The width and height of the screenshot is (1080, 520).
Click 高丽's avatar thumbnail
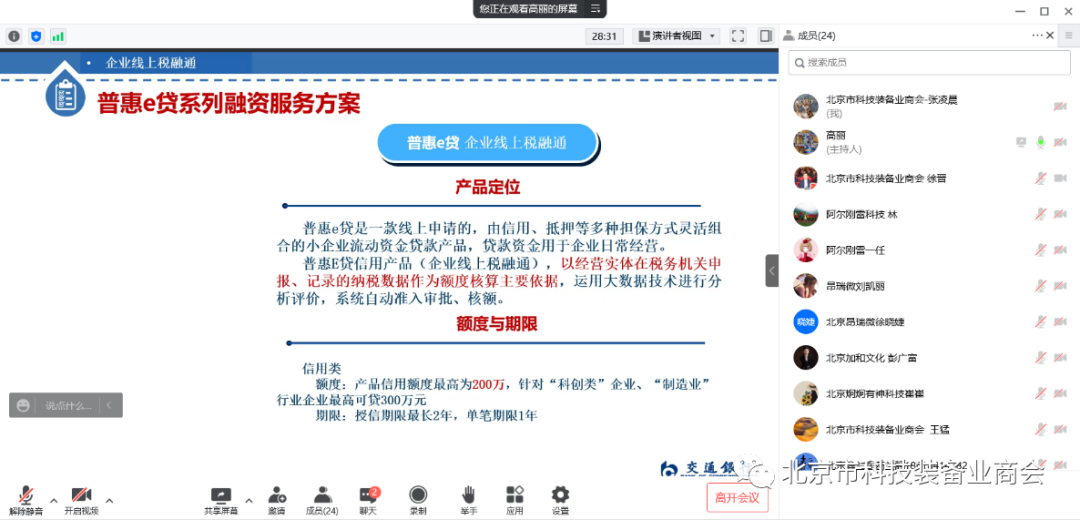[805, 142]
